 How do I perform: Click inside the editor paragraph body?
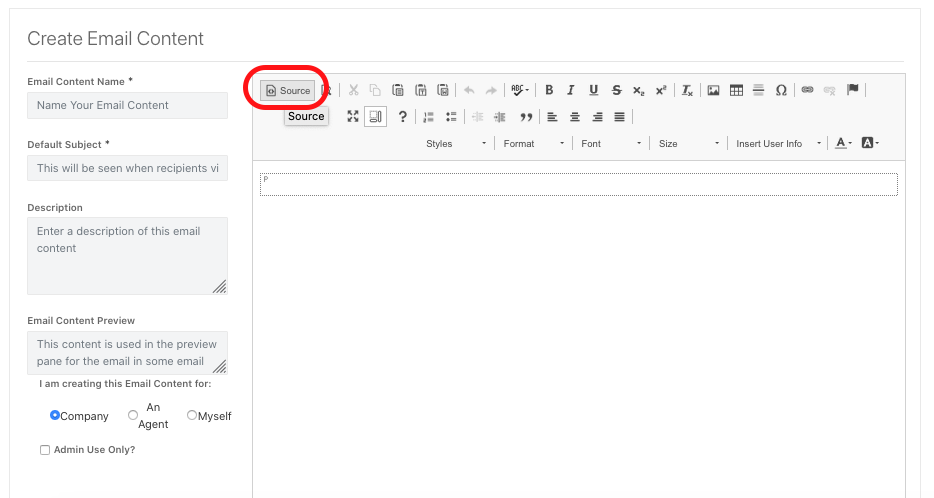(578, 185)
